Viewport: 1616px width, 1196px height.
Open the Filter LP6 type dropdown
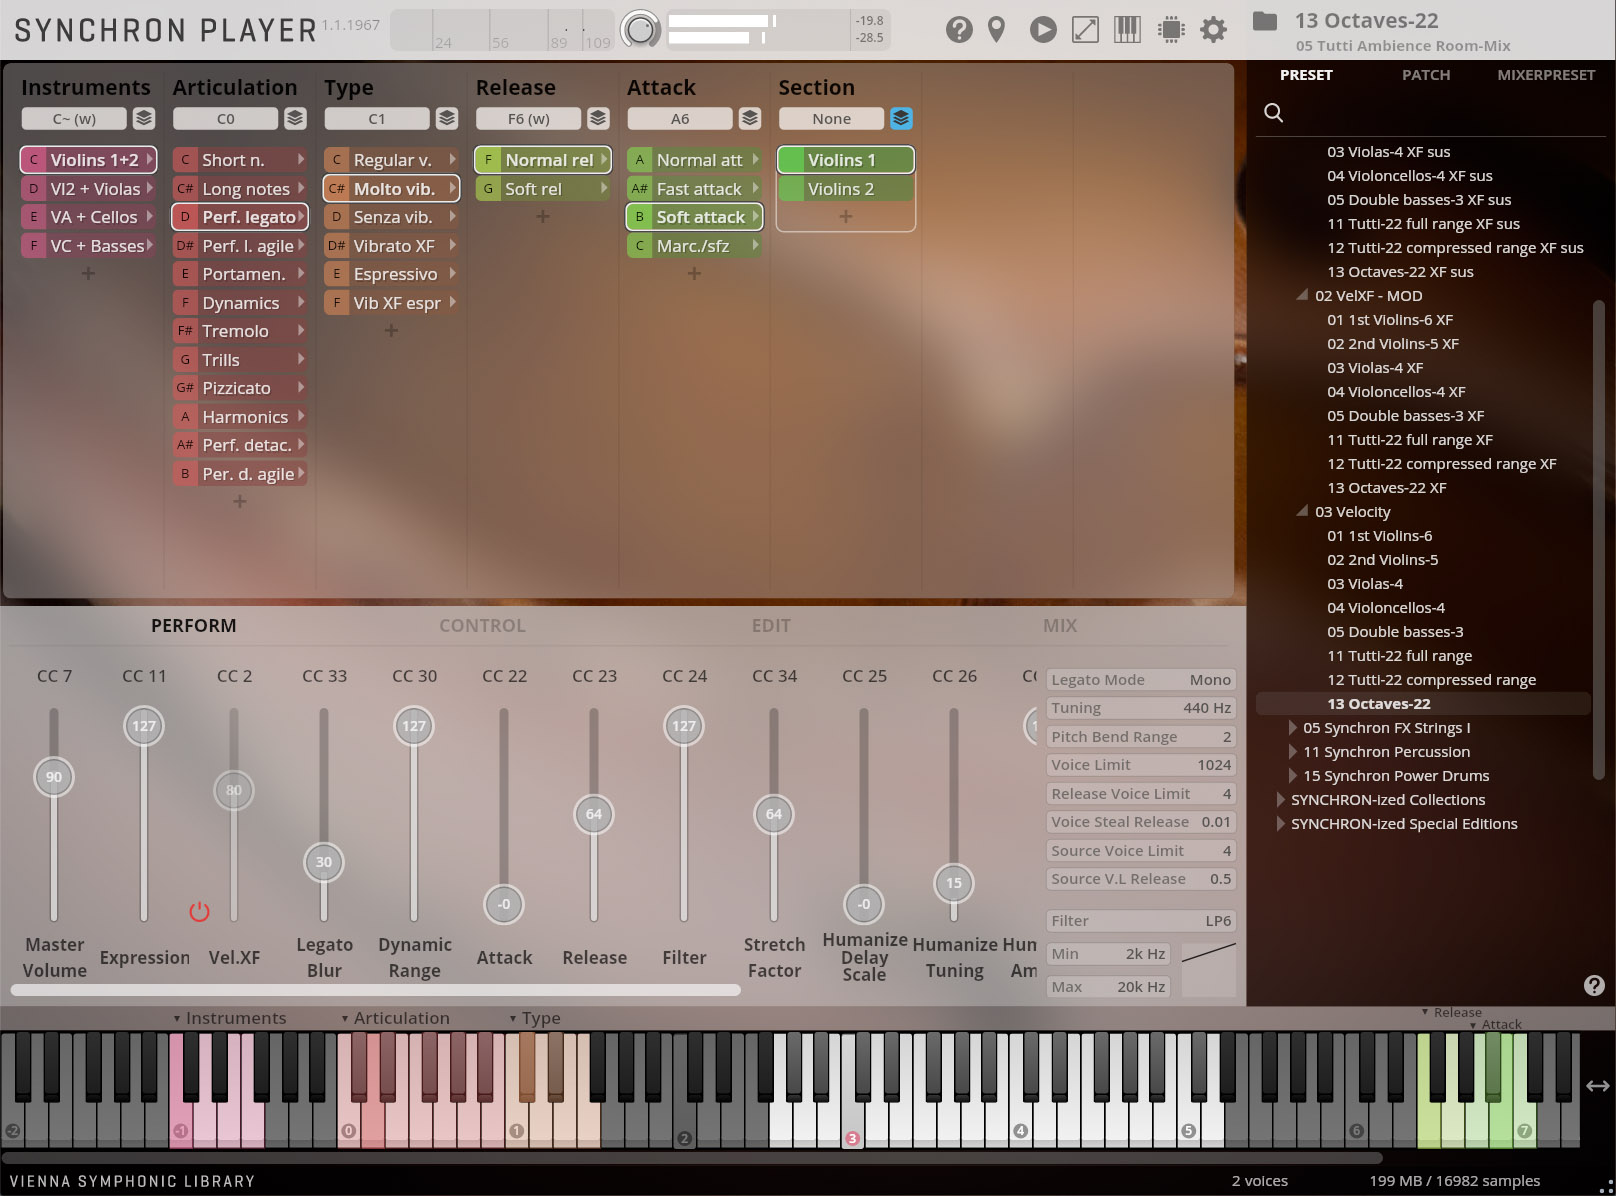1141,921
